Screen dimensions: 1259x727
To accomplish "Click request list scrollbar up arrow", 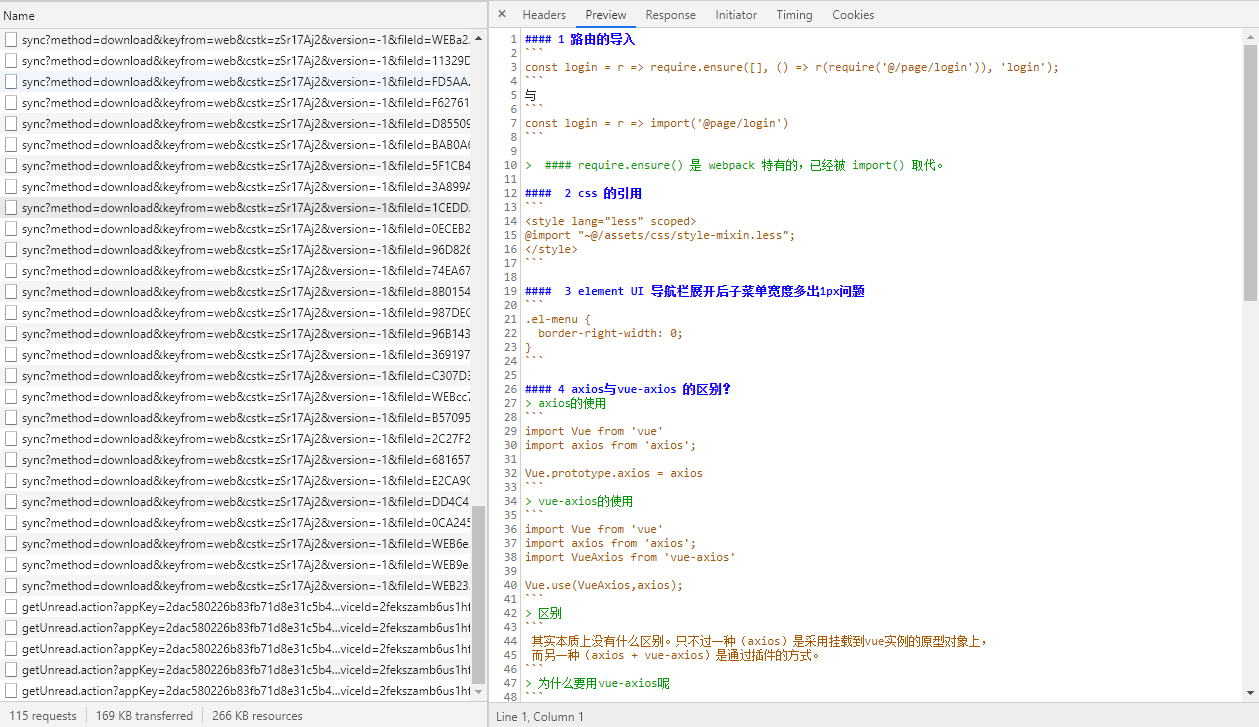I will [x=478, y=36].
